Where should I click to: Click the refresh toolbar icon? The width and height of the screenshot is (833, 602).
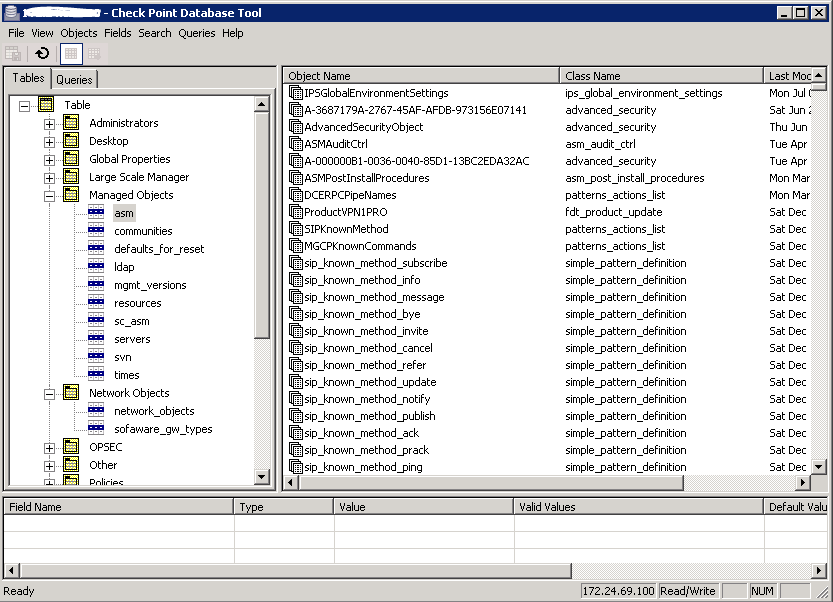pyautogui.click(x=42, y=53)
